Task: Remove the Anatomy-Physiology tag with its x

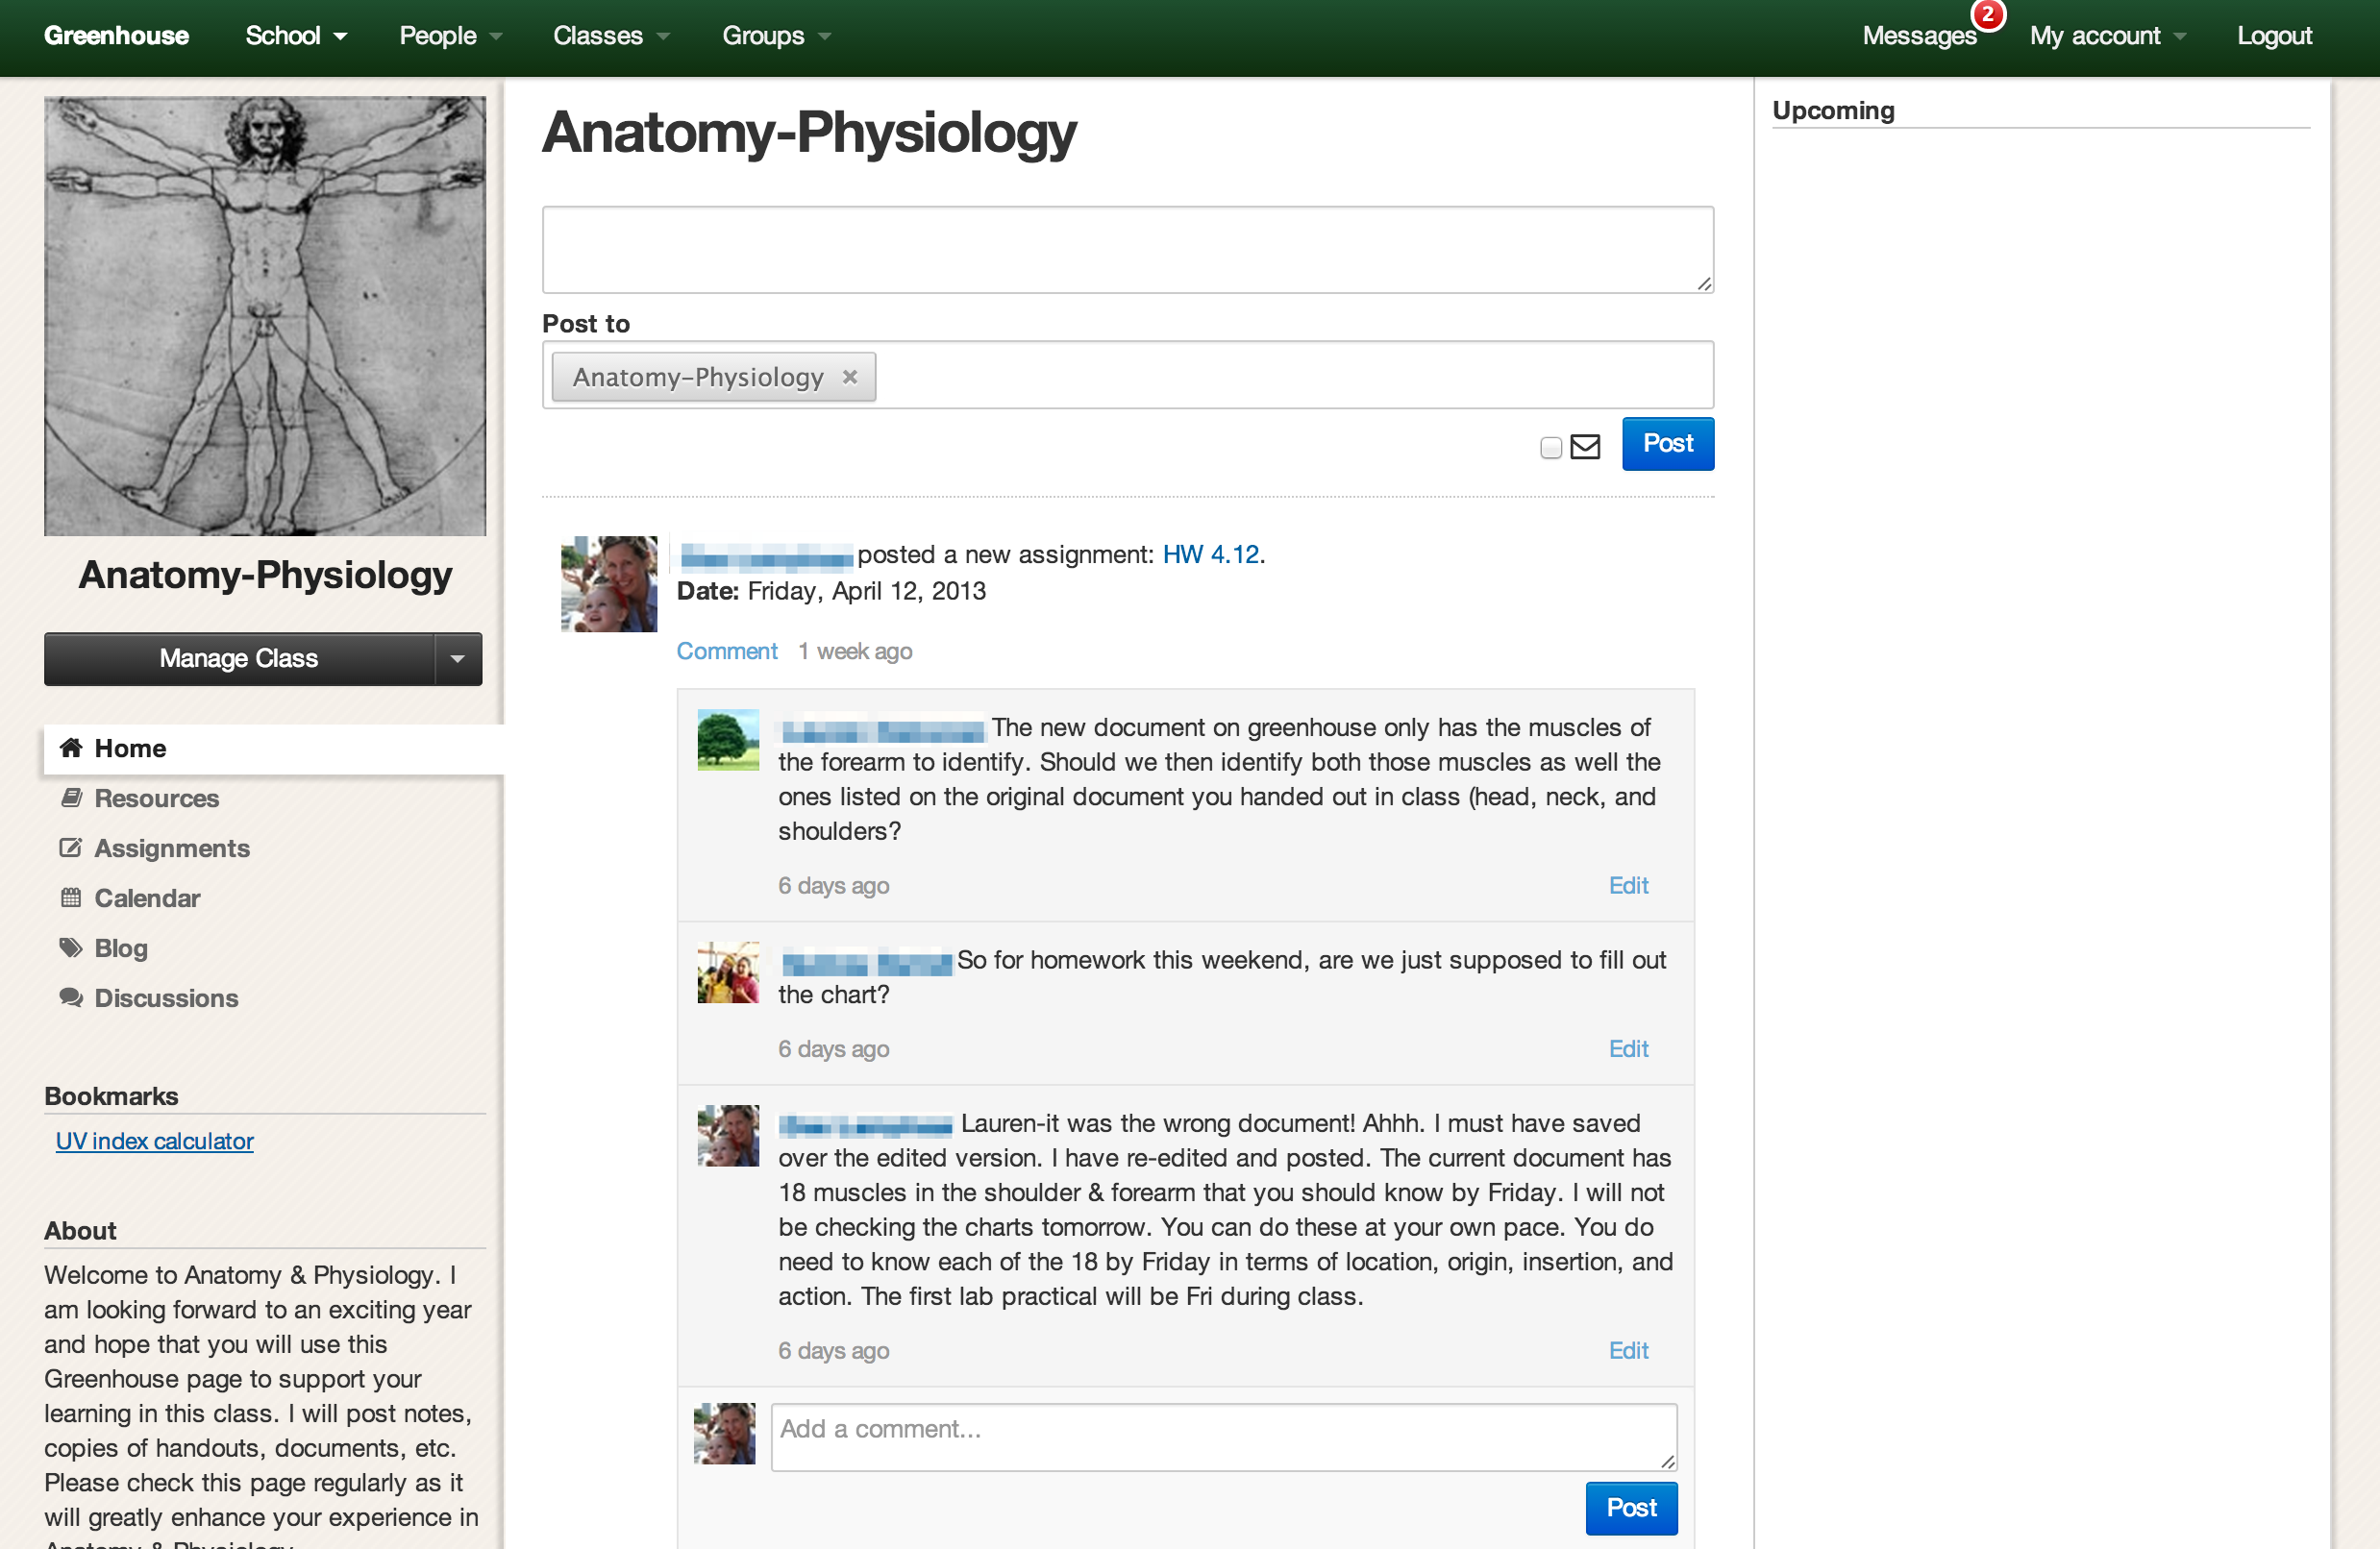Action: point(849,377)
